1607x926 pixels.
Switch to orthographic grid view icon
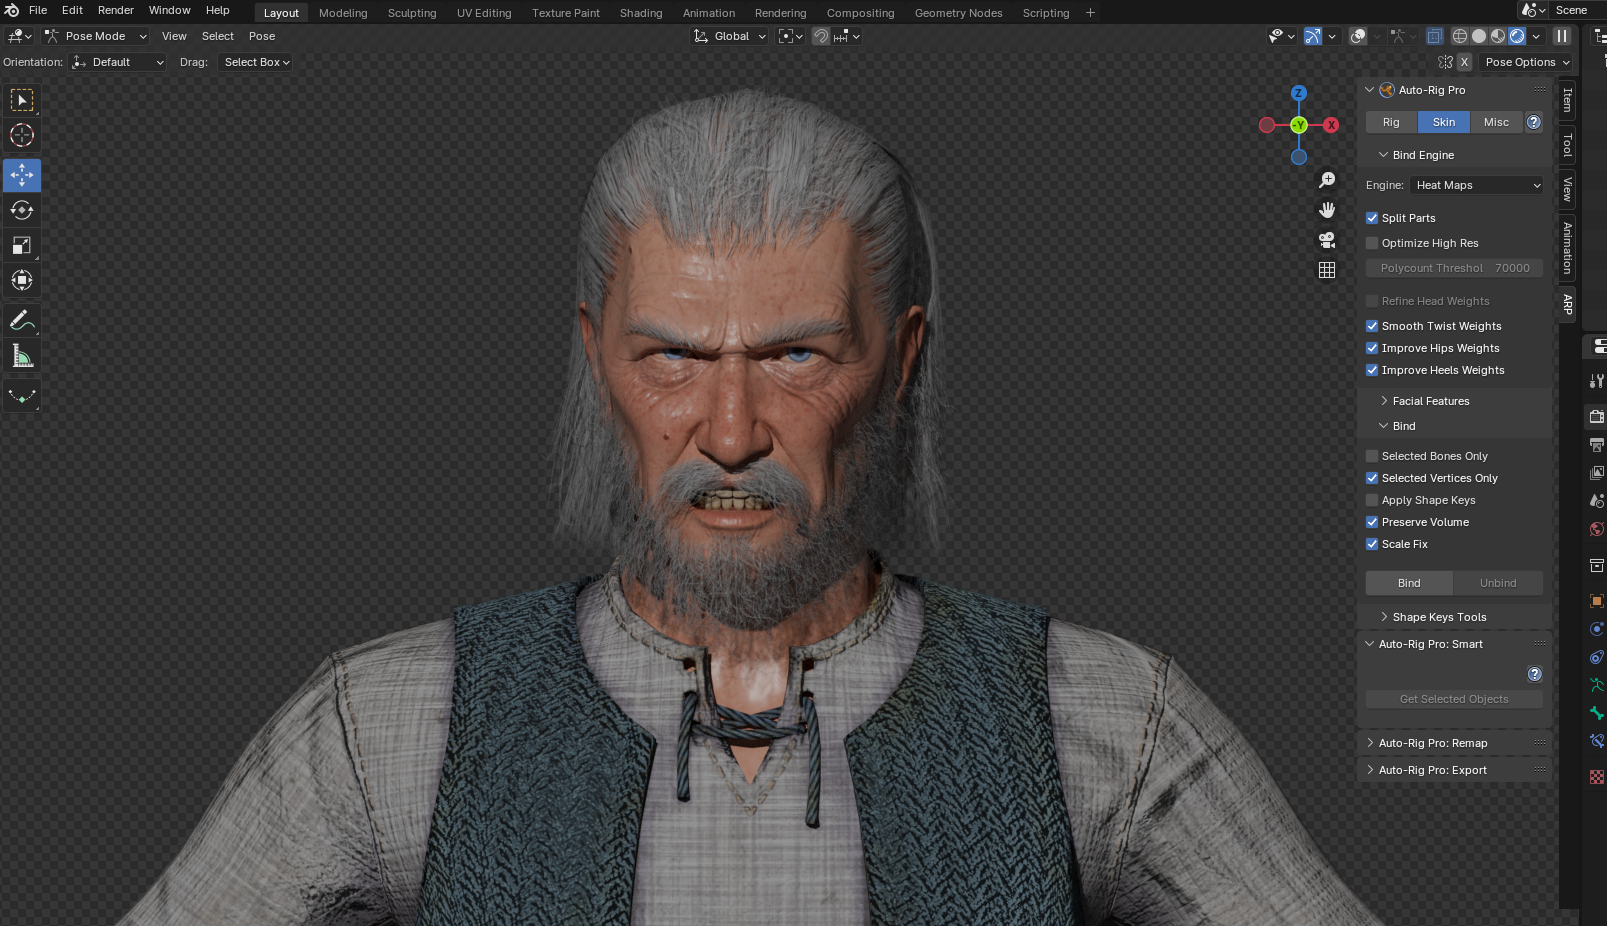point(1327,270)
